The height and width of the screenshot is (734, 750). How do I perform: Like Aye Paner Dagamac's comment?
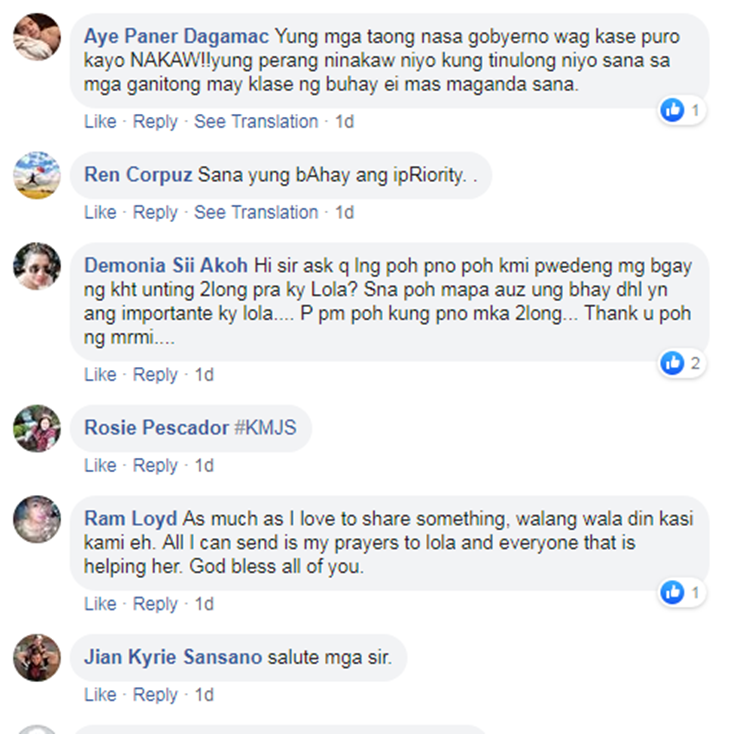pyautogui.click(x=100, y=122)
